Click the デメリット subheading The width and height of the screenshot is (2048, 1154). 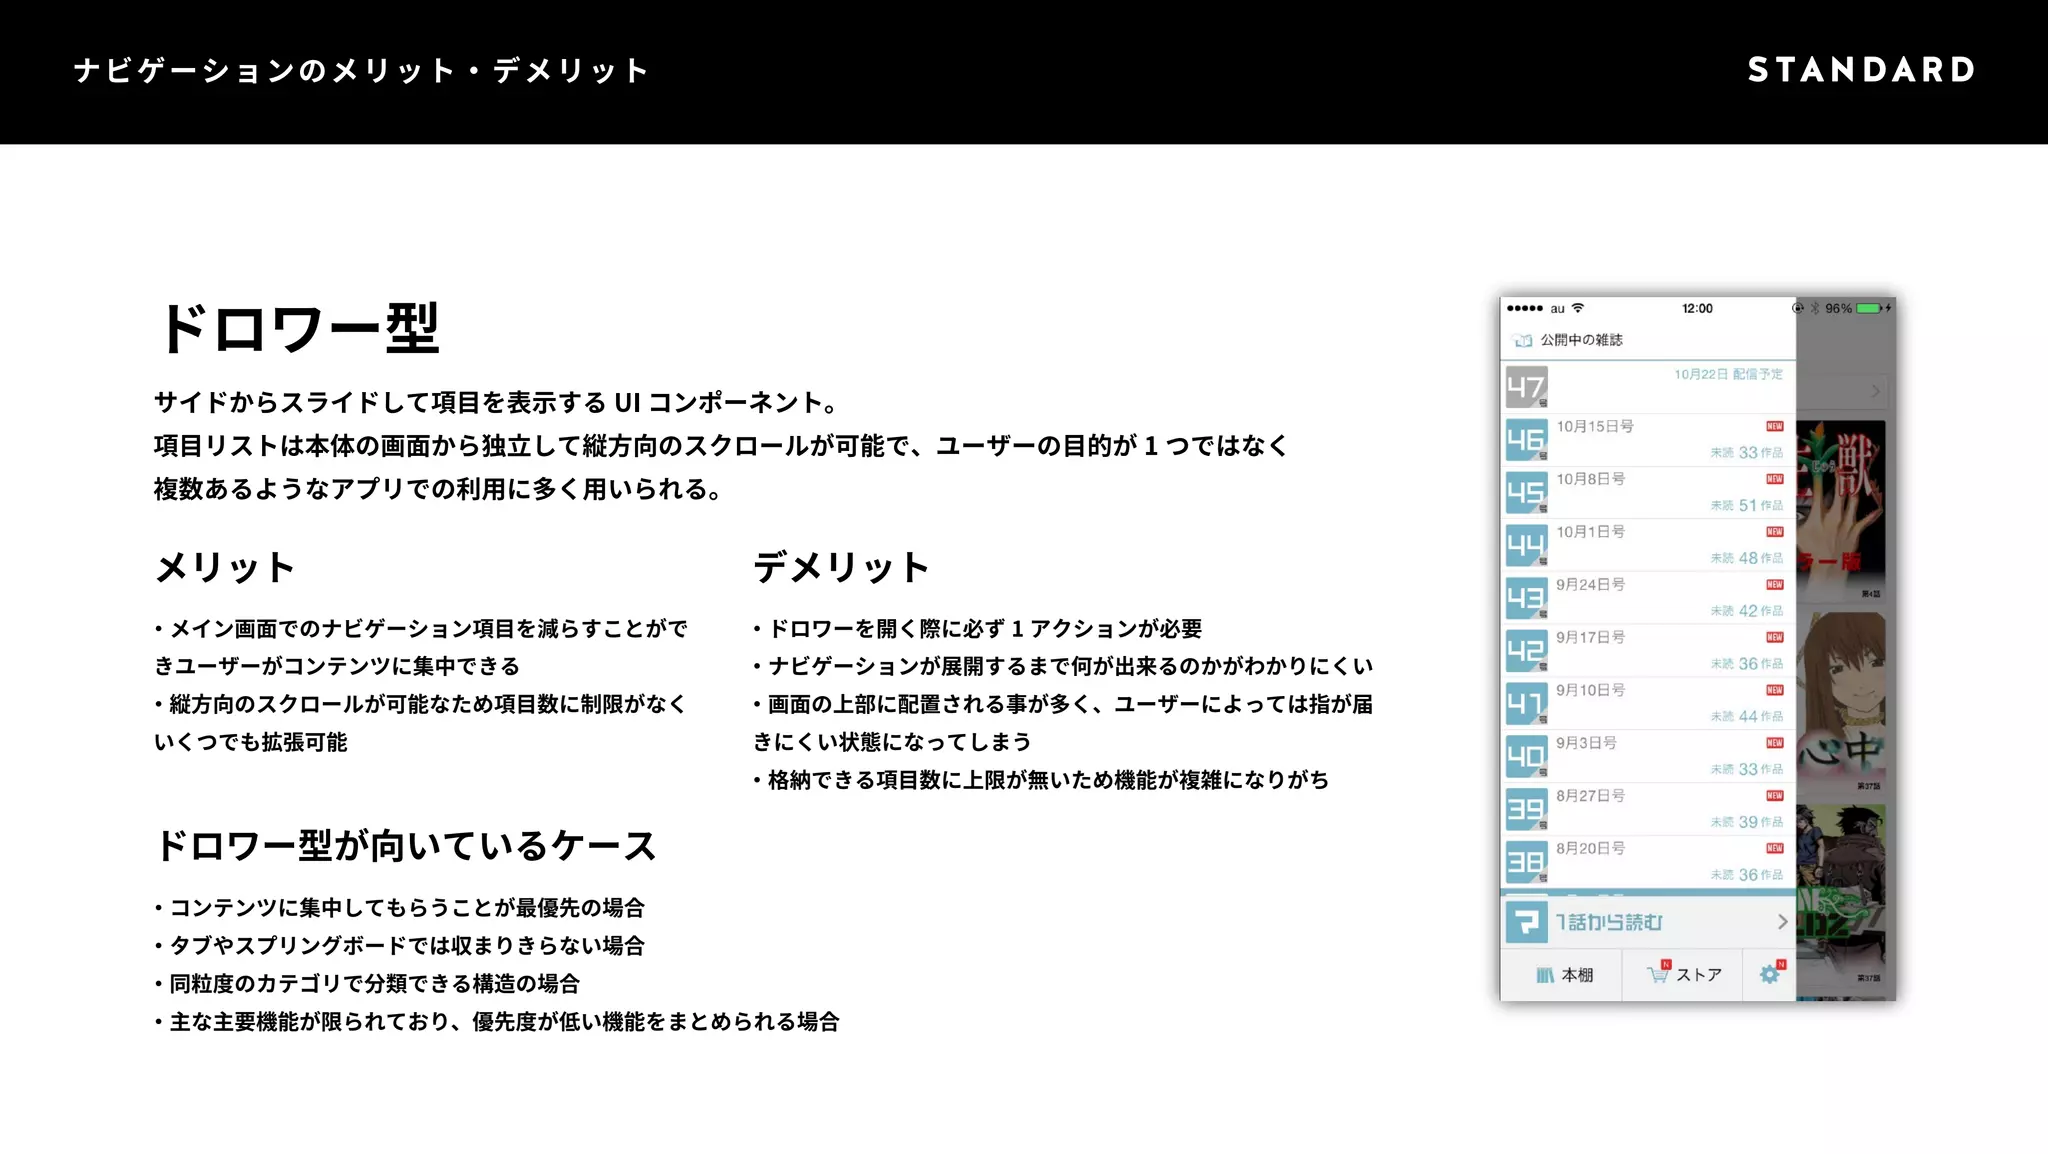[842, 567]
